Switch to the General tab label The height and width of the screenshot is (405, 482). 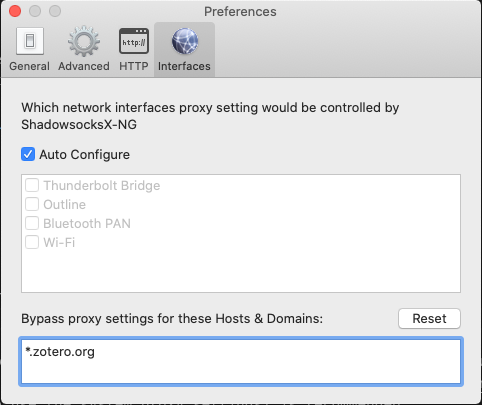click(x=29, y=66)
